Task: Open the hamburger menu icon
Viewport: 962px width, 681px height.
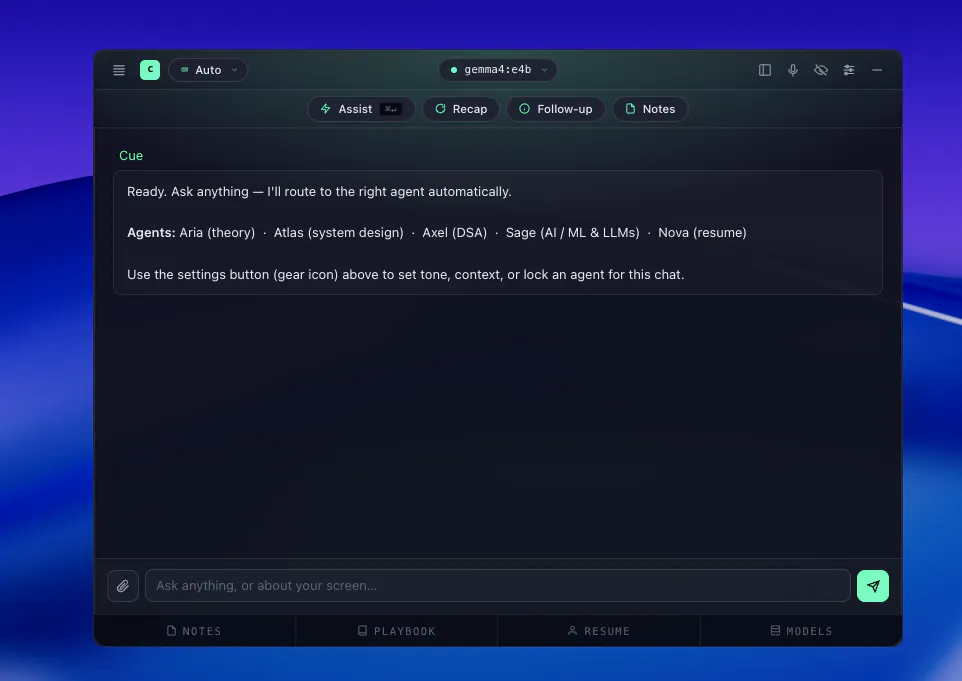Action: coord(119,70)
